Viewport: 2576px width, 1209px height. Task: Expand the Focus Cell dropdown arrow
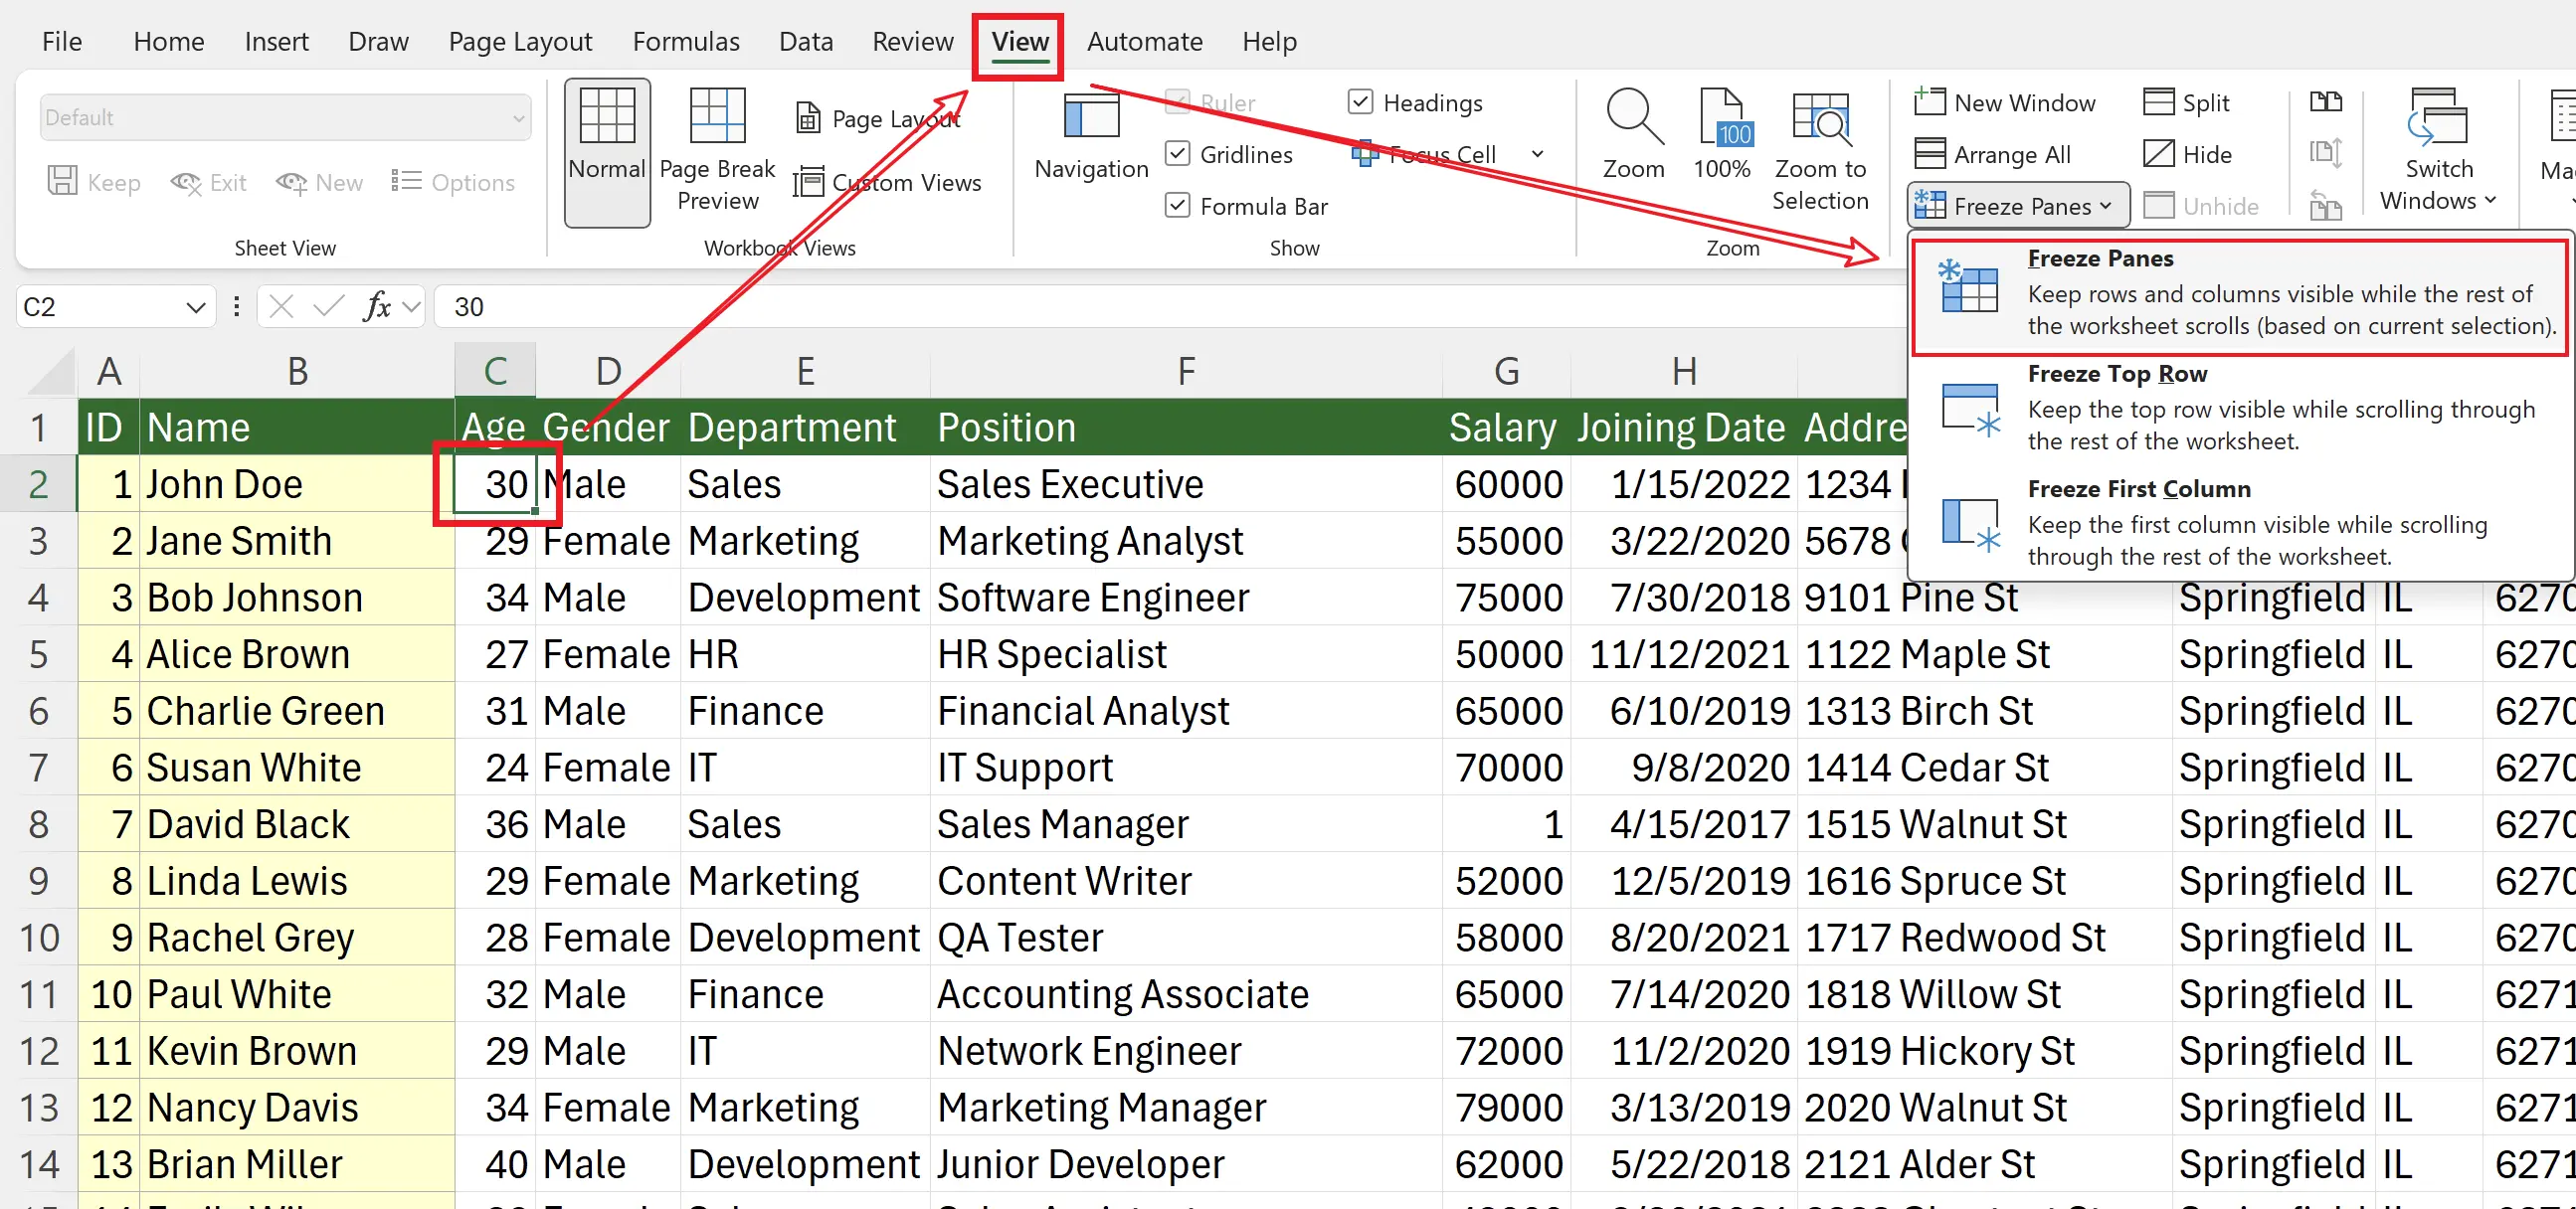pos(1538,154)
